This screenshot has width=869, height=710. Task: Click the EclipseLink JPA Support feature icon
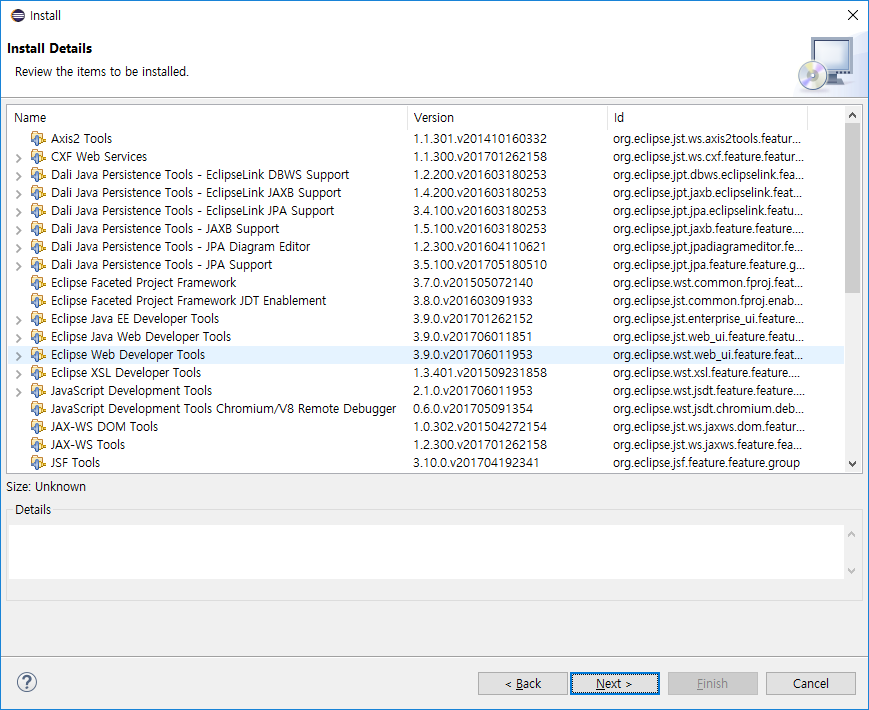[x=38, y=211]
